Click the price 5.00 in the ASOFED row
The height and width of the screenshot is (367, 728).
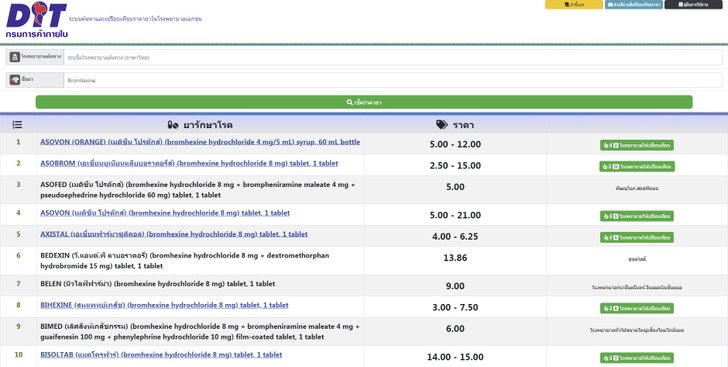[x=455, y=187]
